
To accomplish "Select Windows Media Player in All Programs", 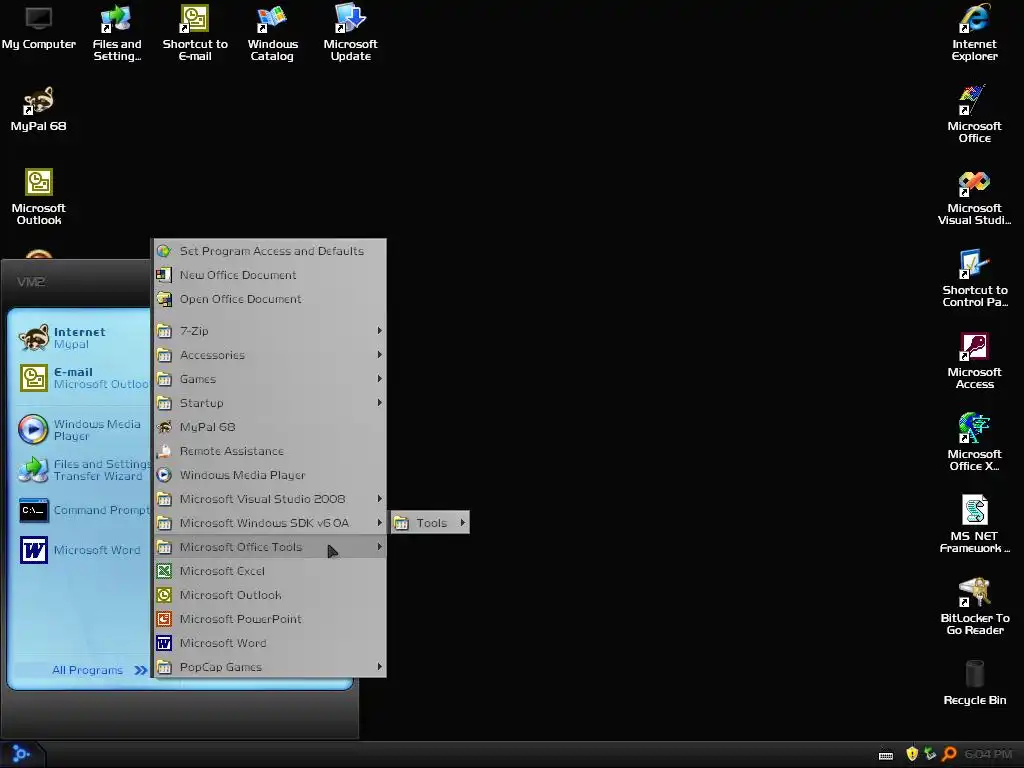I will click(x=270, y=475).
